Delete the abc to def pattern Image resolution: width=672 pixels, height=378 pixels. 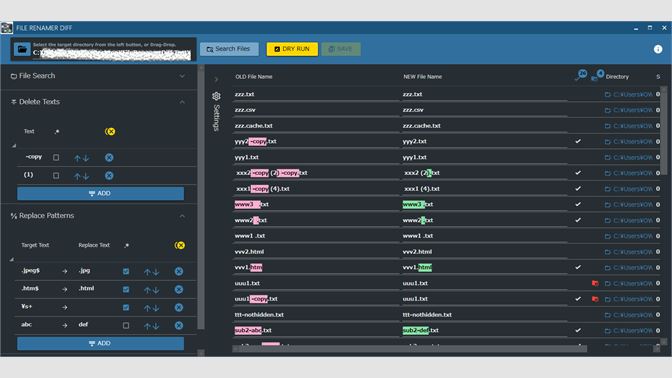(x=179, y=325)
